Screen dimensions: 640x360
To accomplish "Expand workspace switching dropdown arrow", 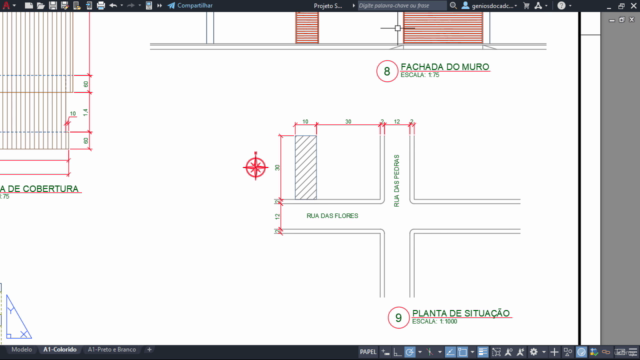I will tap(544, 352).
